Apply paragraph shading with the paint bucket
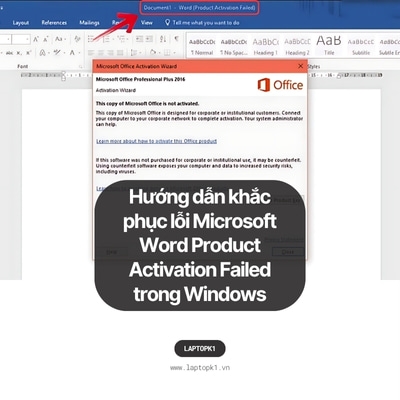 [153, 52]
